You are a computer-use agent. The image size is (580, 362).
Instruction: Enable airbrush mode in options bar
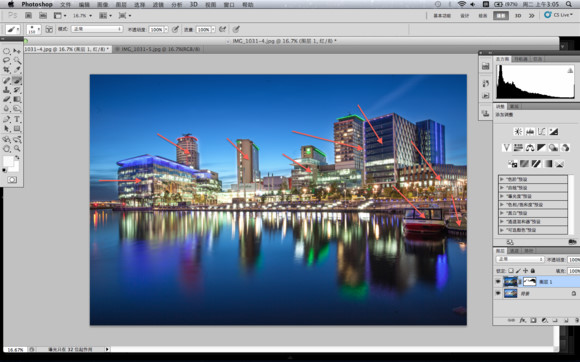[x=223, y=29]
